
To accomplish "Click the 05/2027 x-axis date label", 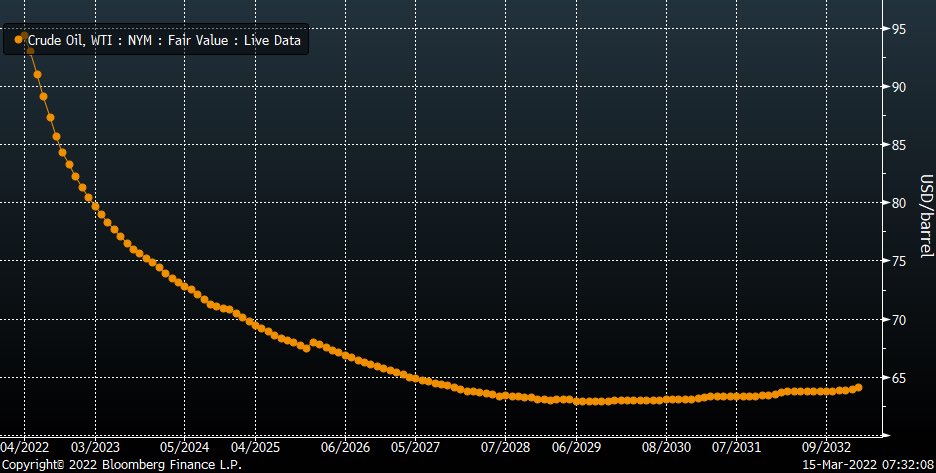I will coord(415,447).
